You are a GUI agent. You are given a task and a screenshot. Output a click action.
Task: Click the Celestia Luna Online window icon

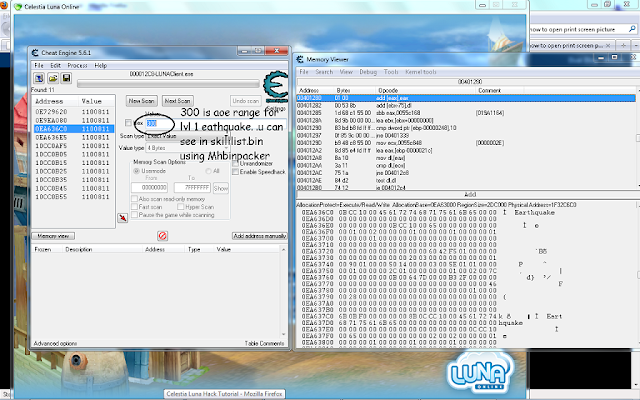19,7
